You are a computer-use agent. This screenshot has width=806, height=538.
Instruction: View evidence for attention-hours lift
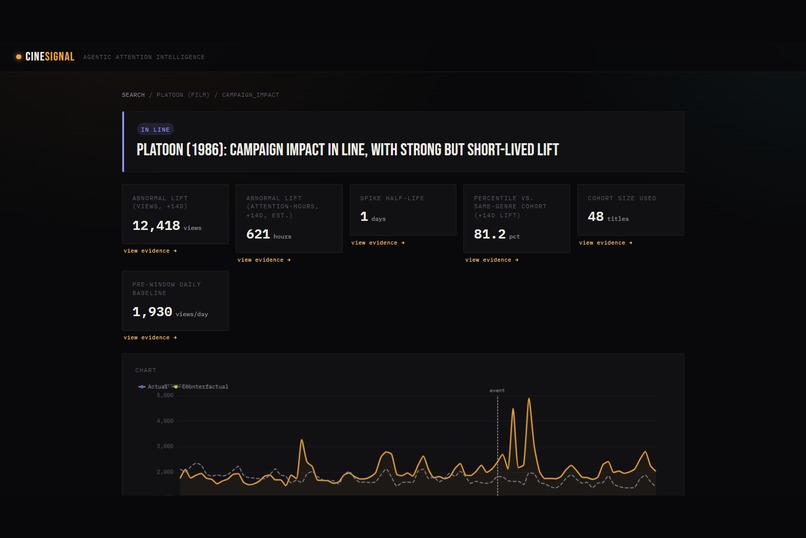pyautogui.click(x=264, y=260)
